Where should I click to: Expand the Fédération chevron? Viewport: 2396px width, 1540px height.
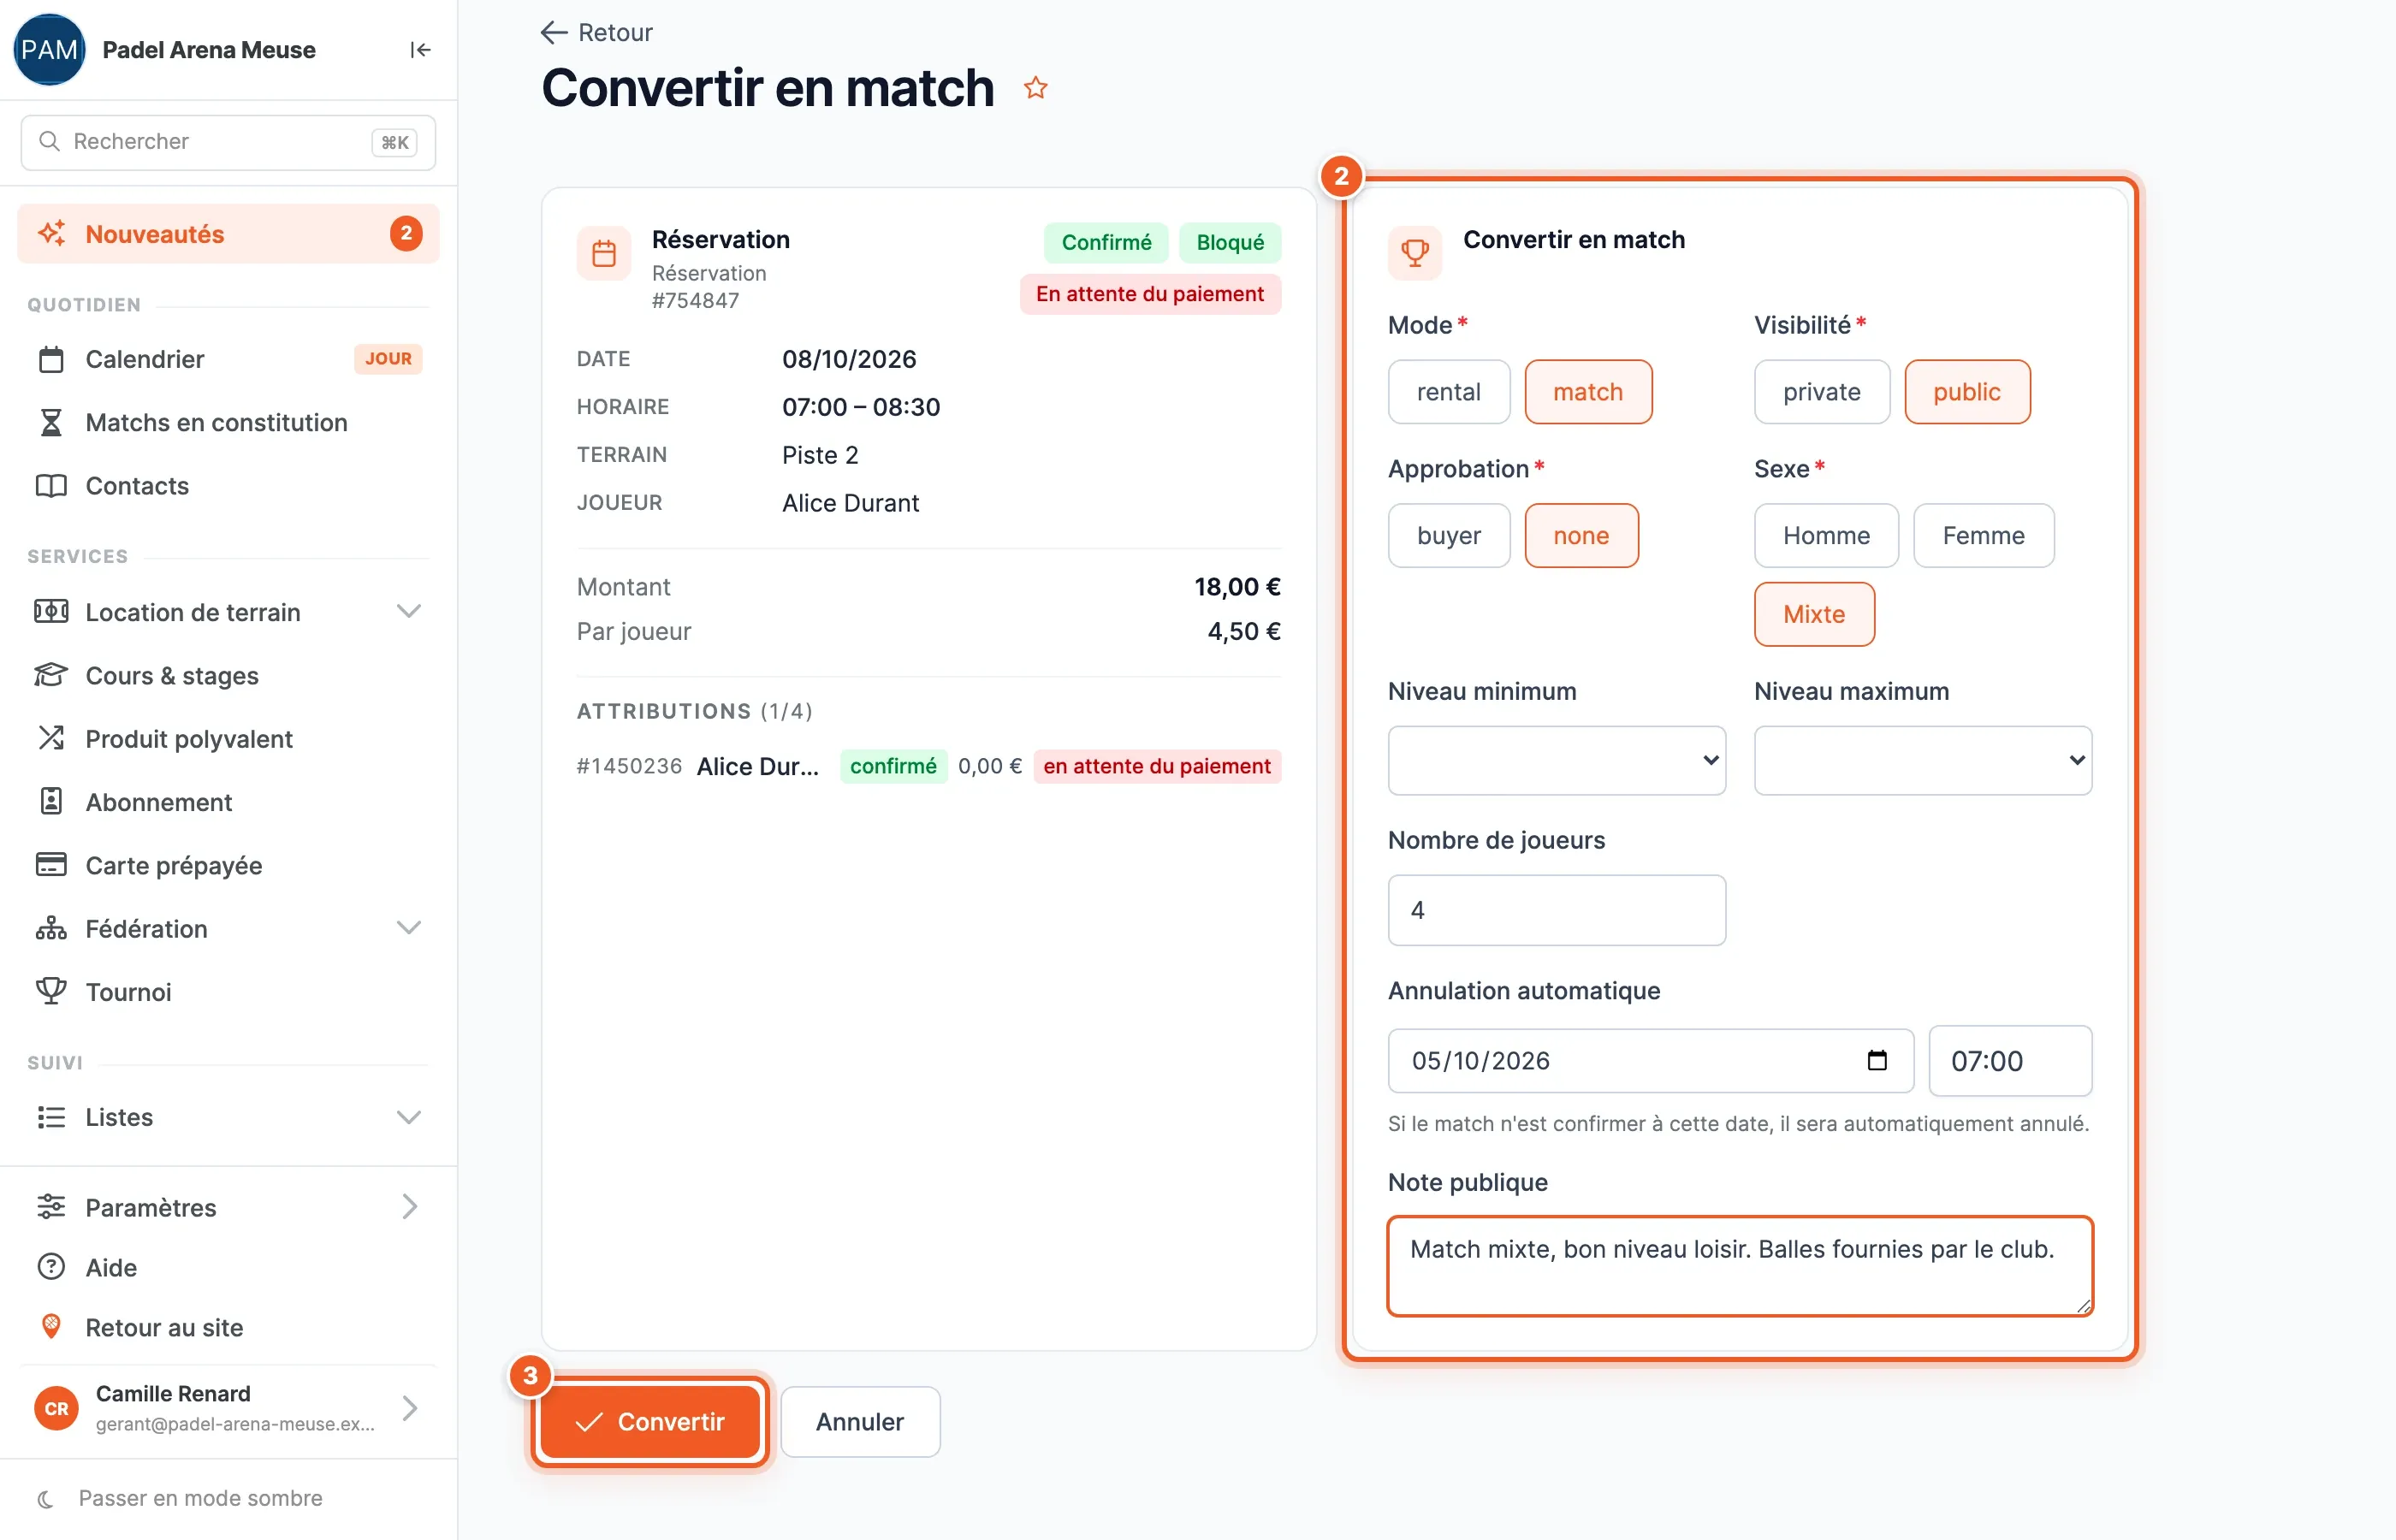click(x=408, y=928)
